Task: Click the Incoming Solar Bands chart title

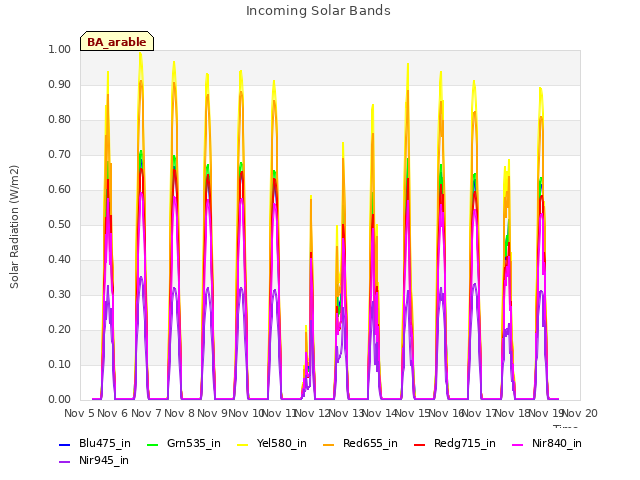Action: pos(318,11)
